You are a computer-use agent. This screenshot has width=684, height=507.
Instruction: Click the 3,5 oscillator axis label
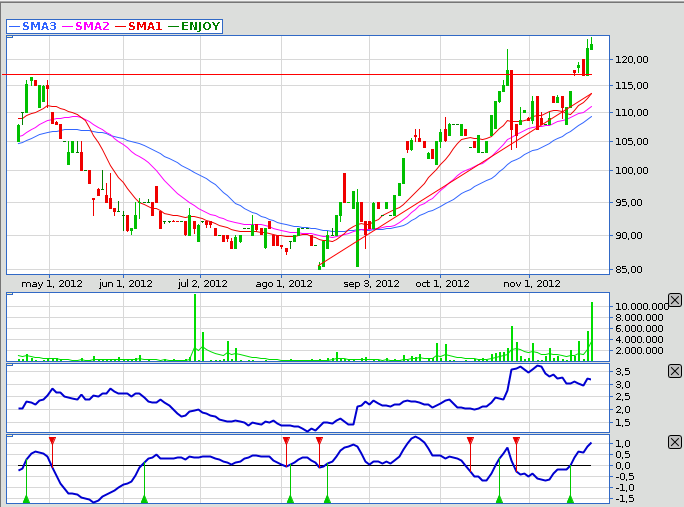pos(622,372)
